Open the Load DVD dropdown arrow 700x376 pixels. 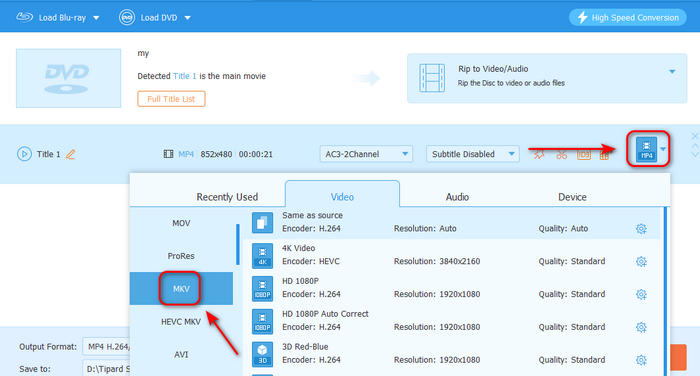pos(188,18)
